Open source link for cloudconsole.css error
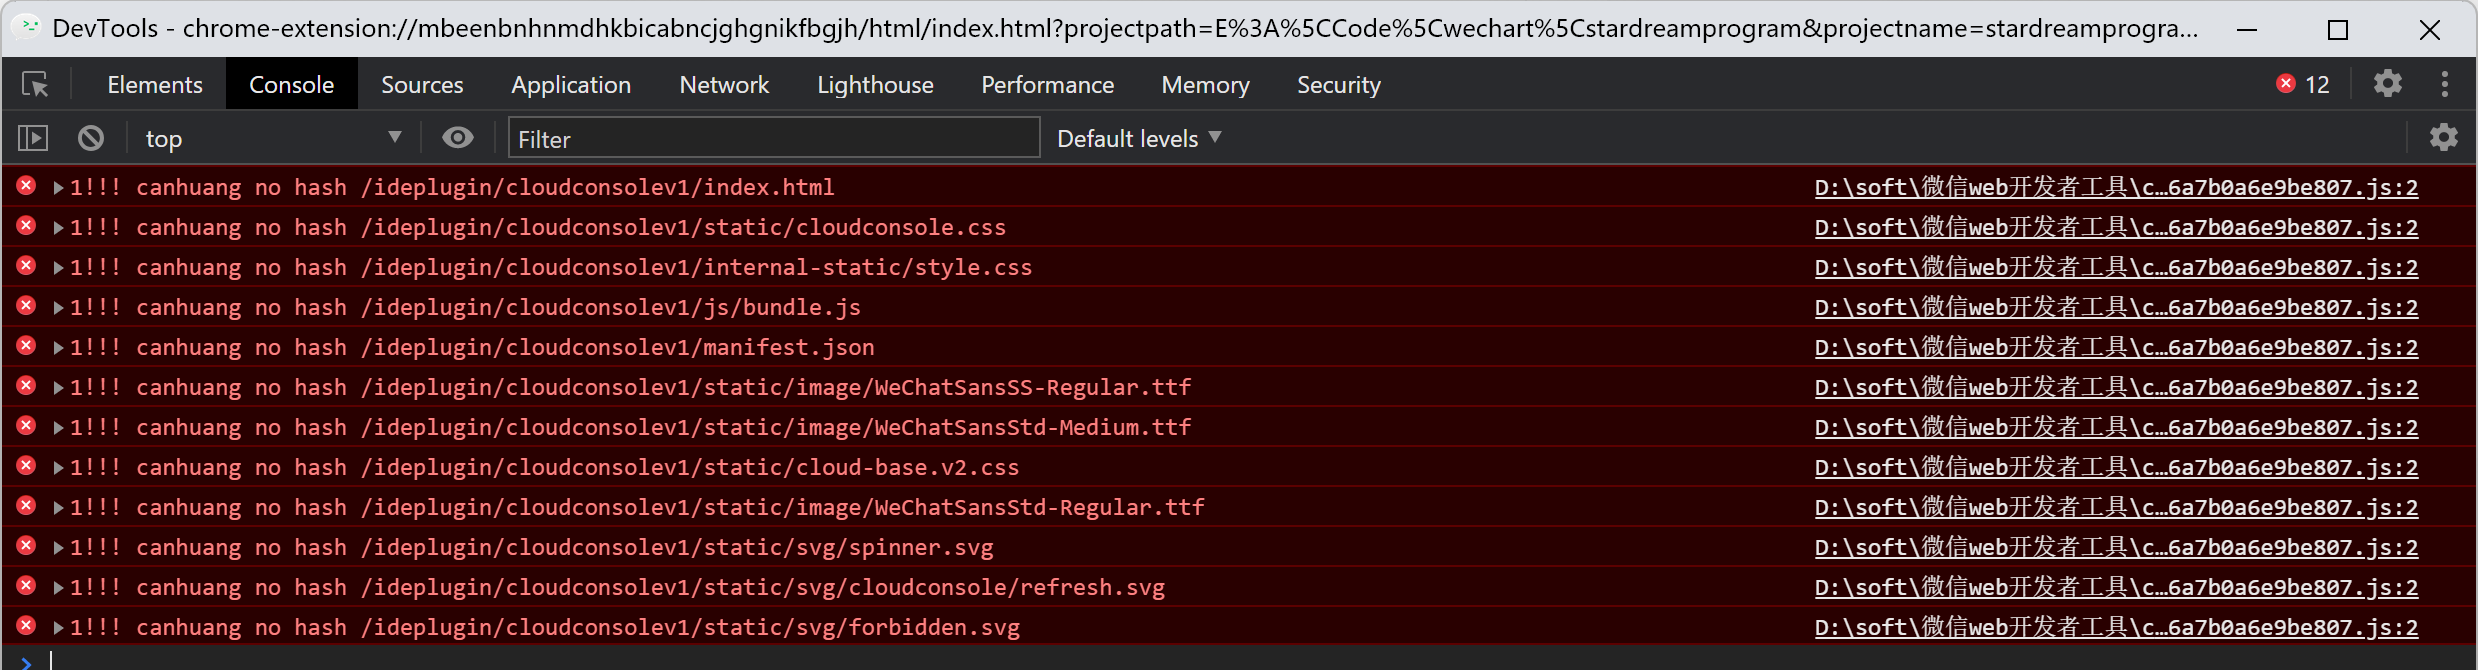The image size is (2478, 670). (x=2115, y=228)
